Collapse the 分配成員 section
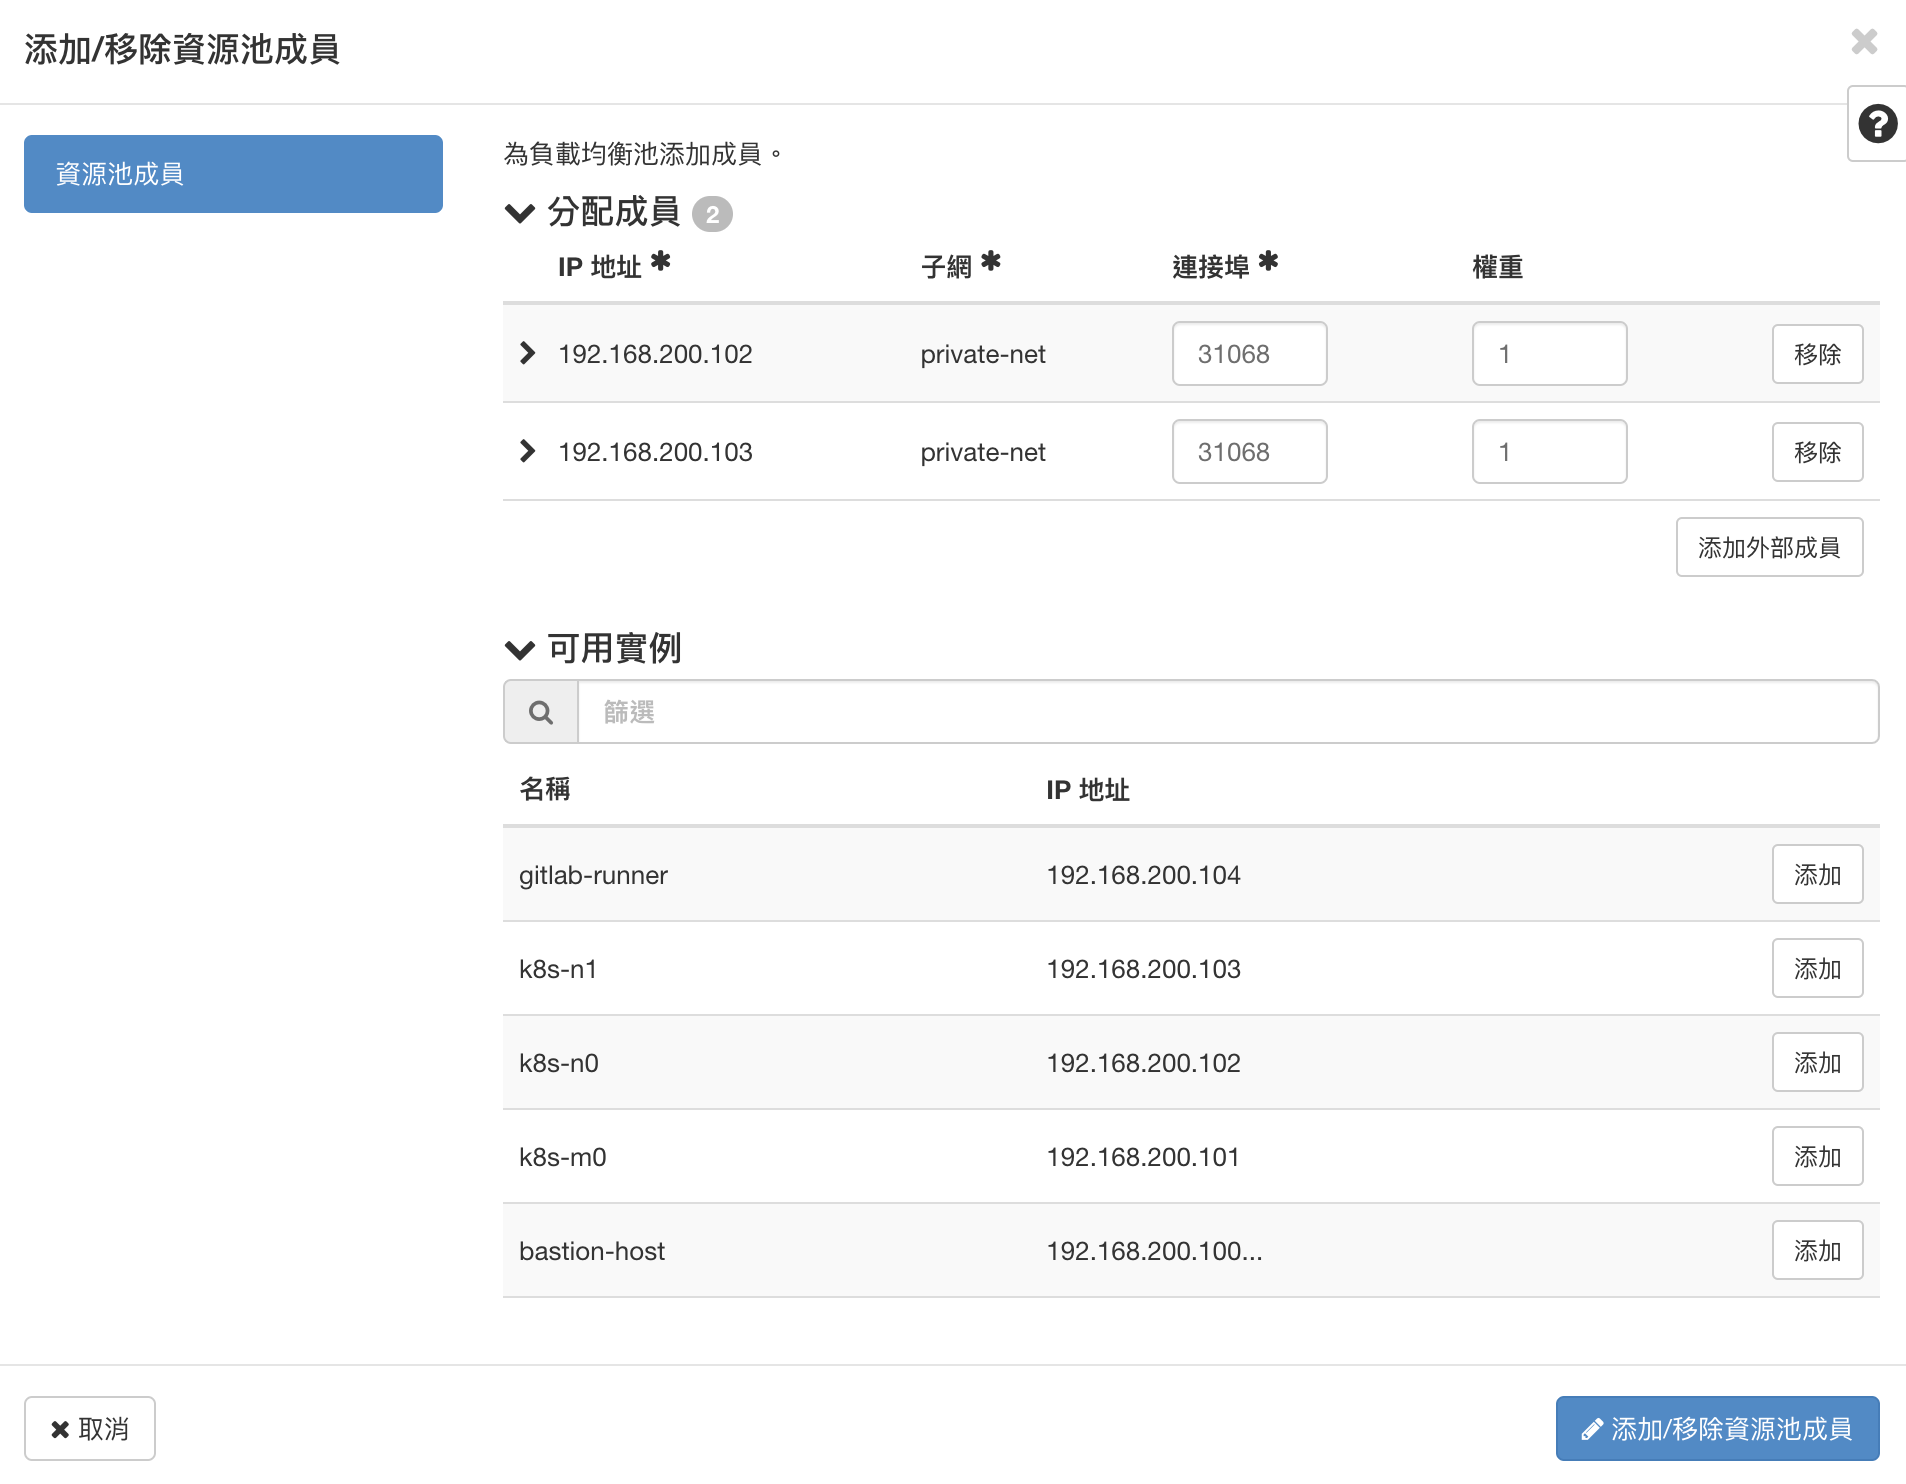The height and width of the screenshot is (1484, 1906). click(520, 213)
